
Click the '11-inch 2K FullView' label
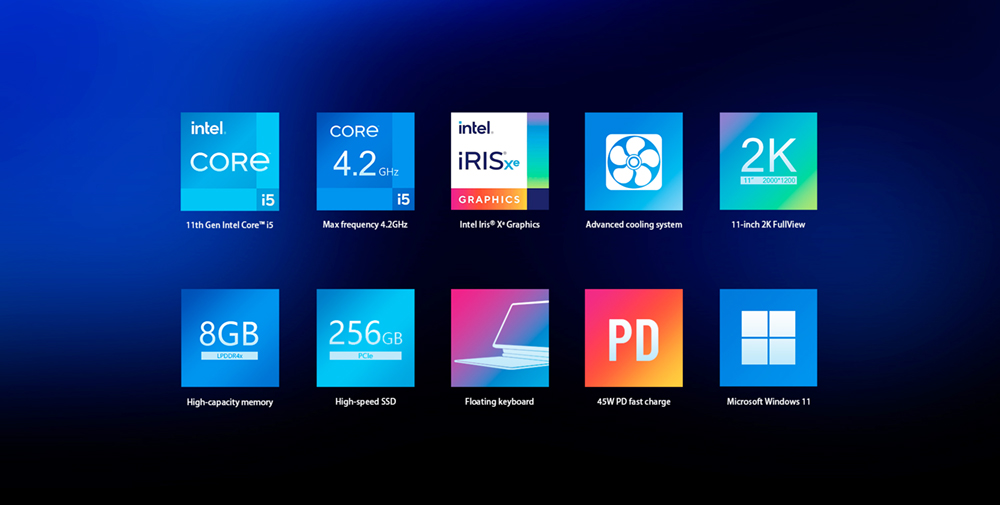[768, 225]
